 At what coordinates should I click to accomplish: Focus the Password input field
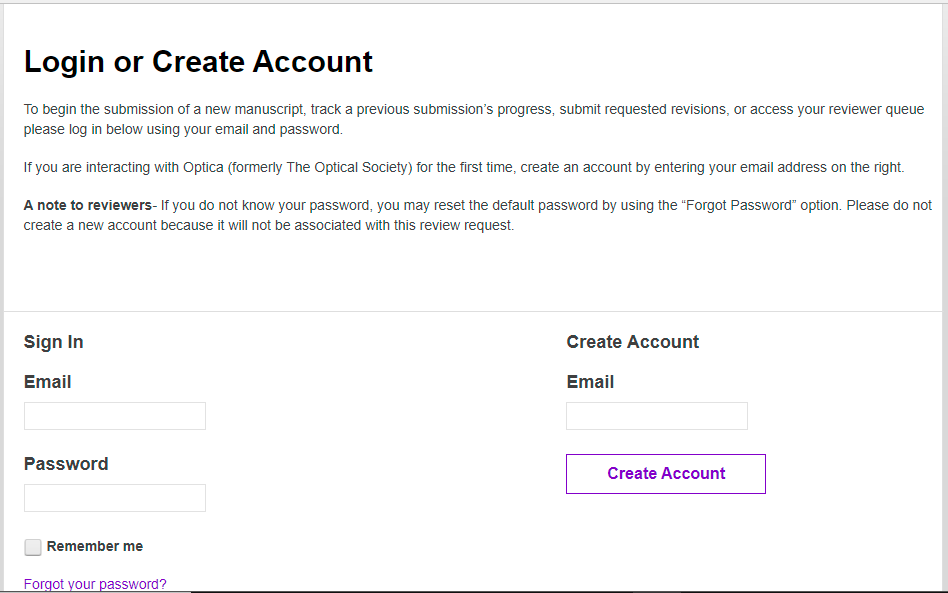(115, 498)
